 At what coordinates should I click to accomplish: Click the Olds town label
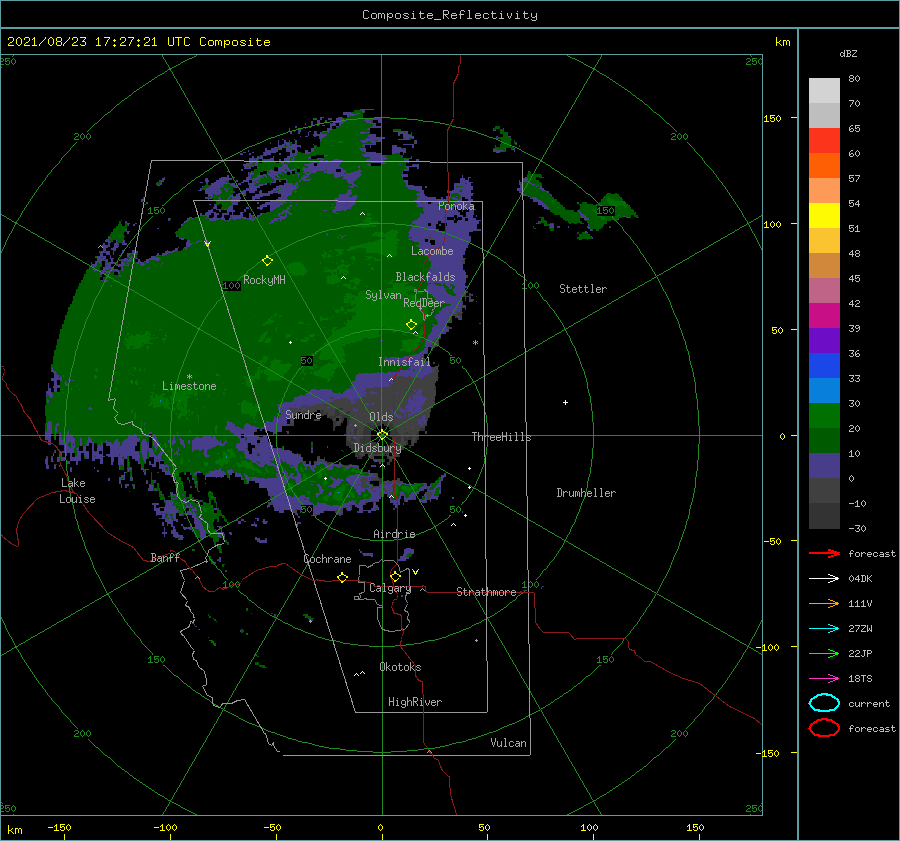(381, 417)
